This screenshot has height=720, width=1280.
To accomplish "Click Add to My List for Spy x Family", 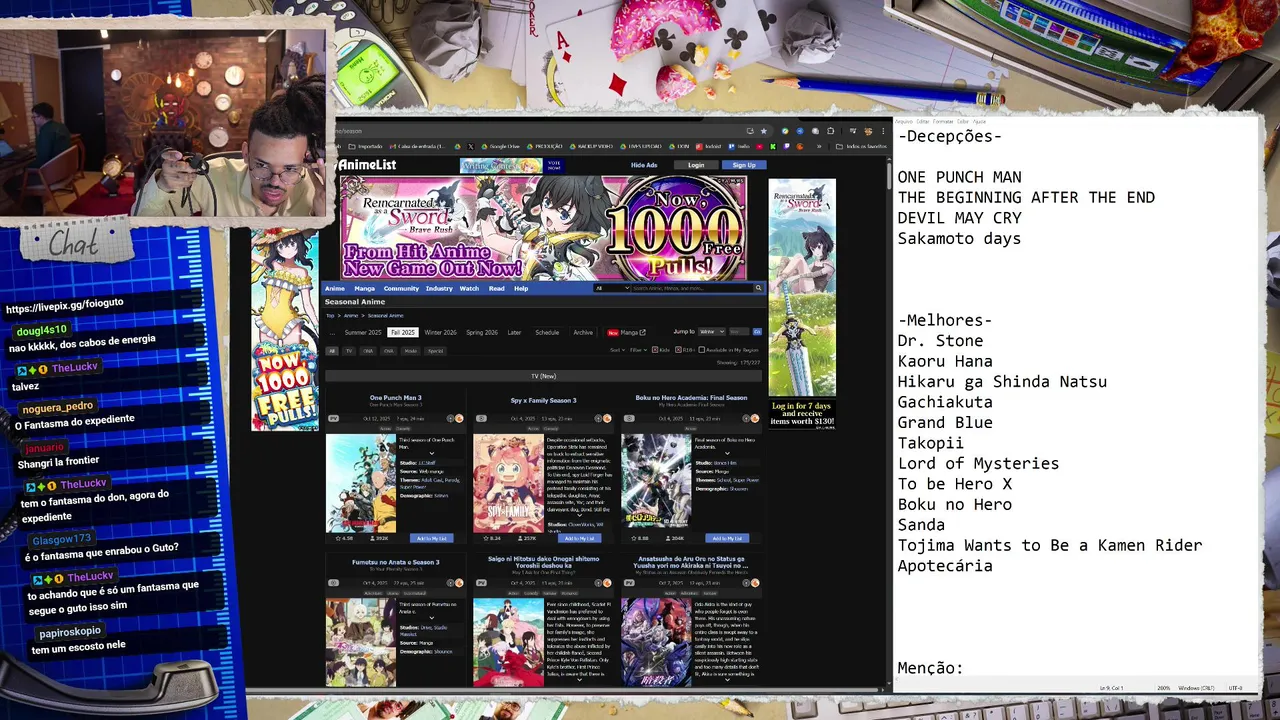I will pyautogui.click(x=580, y=538).
